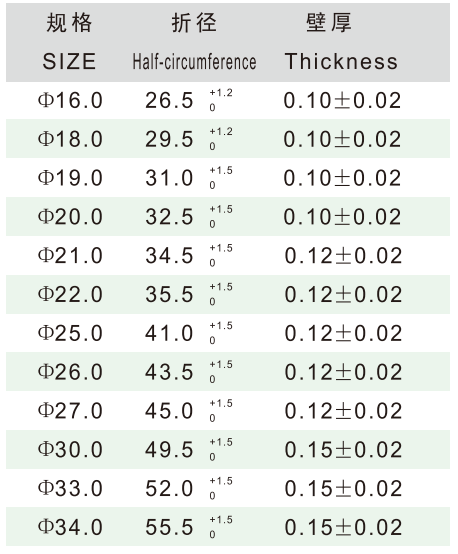Click thickness 0.12±0.02 in Φ22.0 row
The height and width of the screenshot is (554, 458).
coord(344,295)
